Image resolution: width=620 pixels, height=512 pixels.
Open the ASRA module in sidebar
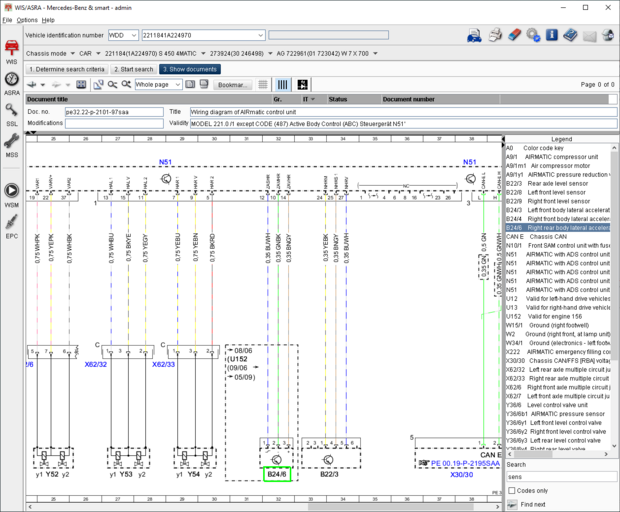[x=11, y=84]
